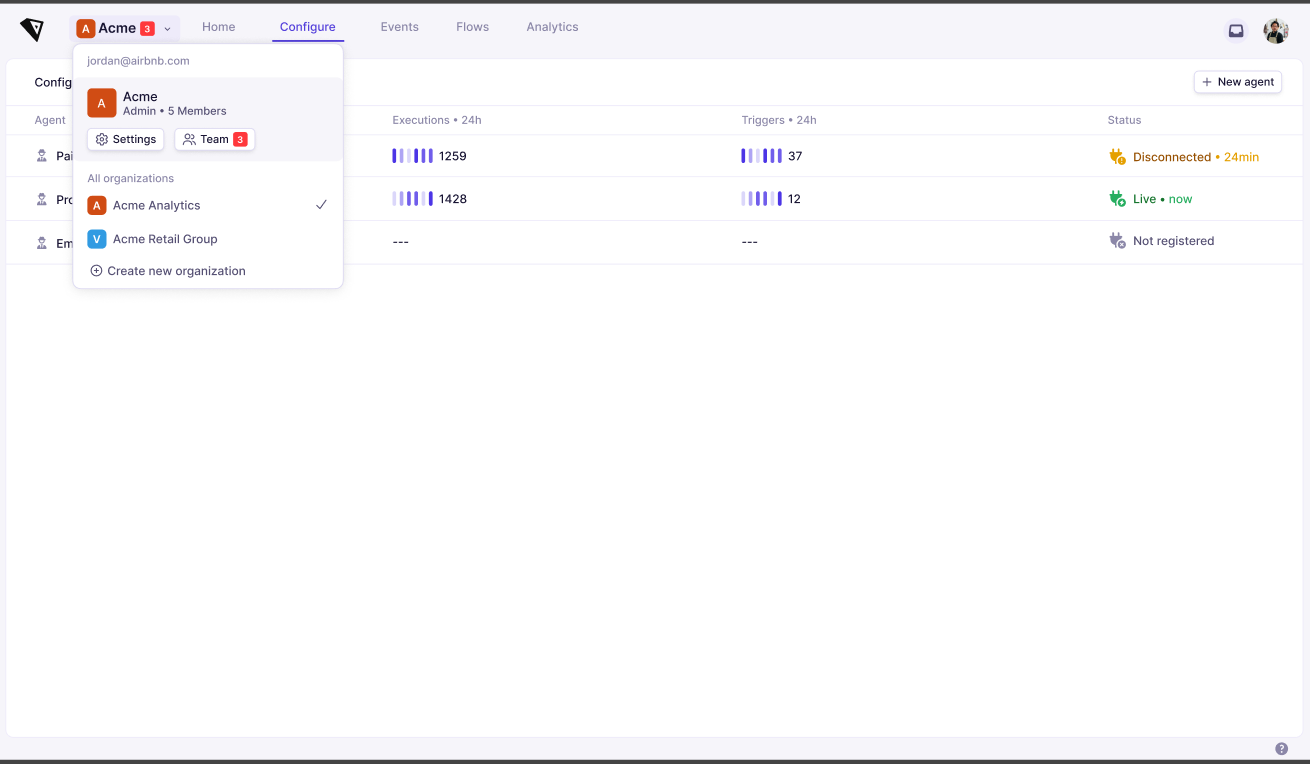Image resolution: width=1310 pixels, height=764 pixels.
Task: Click the Disconnected plug status icon
Action: (x=1117, y=157)
